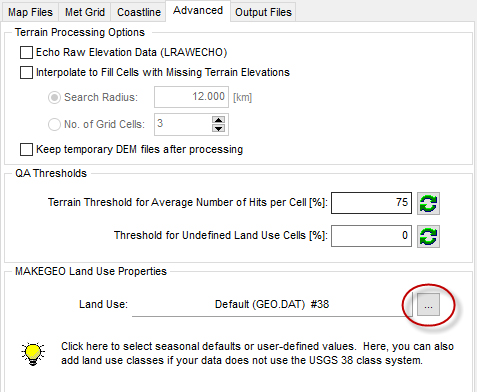Click the yellow lightbulb tip icon
This screenshot has width=477, height=392.
click(33, 354)
